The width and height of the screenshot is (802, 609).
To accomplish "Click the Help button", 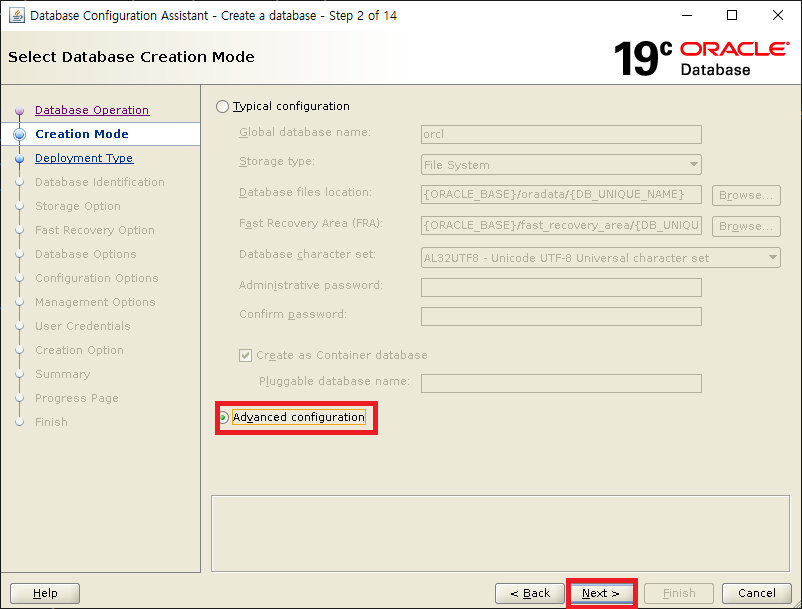I will [x=45, y=593].
